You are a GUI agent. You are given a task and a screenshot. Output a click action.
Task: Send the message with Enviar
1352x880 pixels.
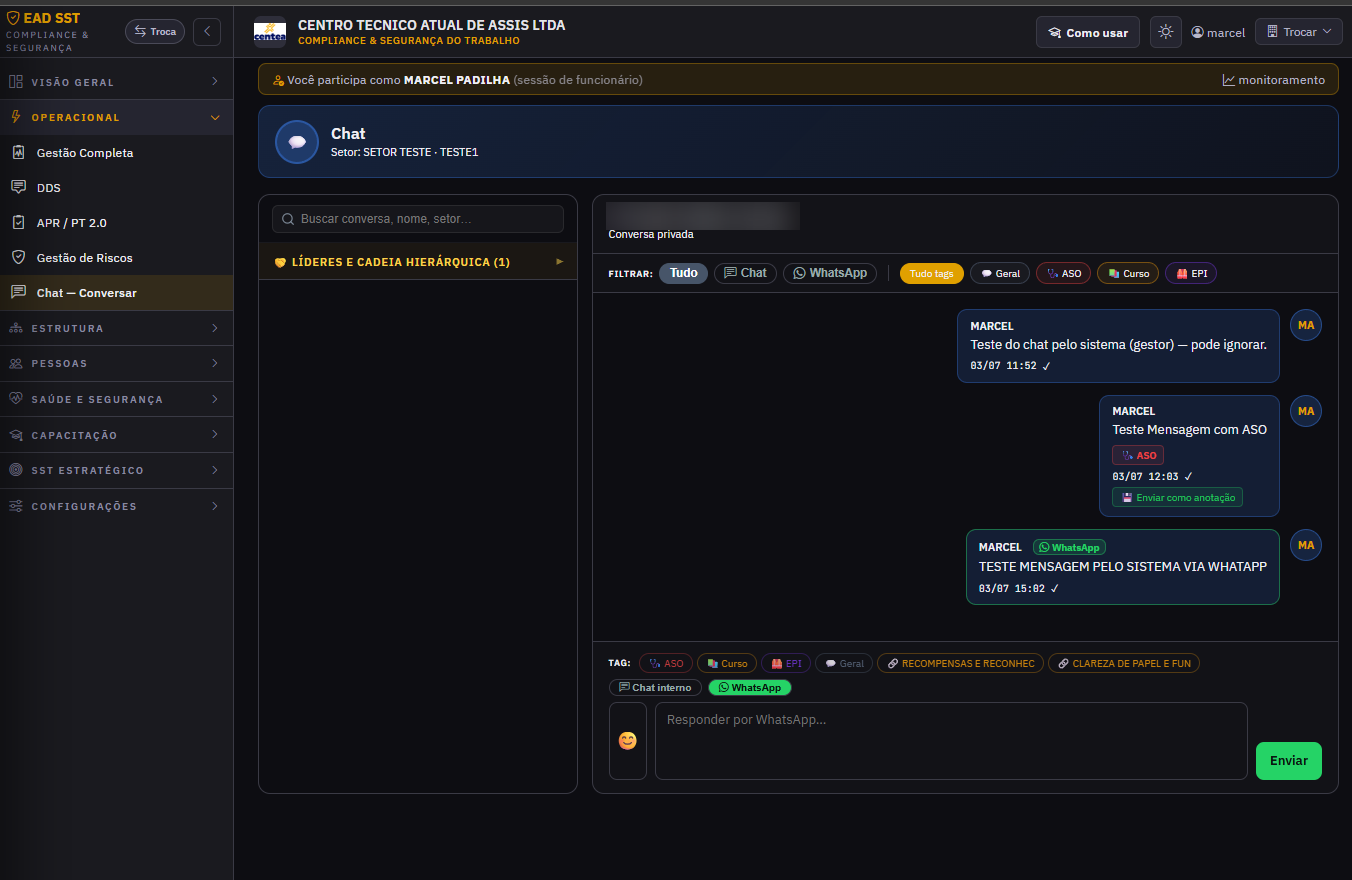coord(1289,761)
